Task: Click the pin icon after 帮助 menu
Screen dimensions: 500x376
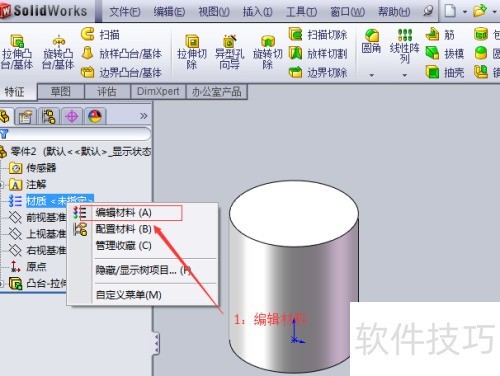Action: tap(428, 11)
